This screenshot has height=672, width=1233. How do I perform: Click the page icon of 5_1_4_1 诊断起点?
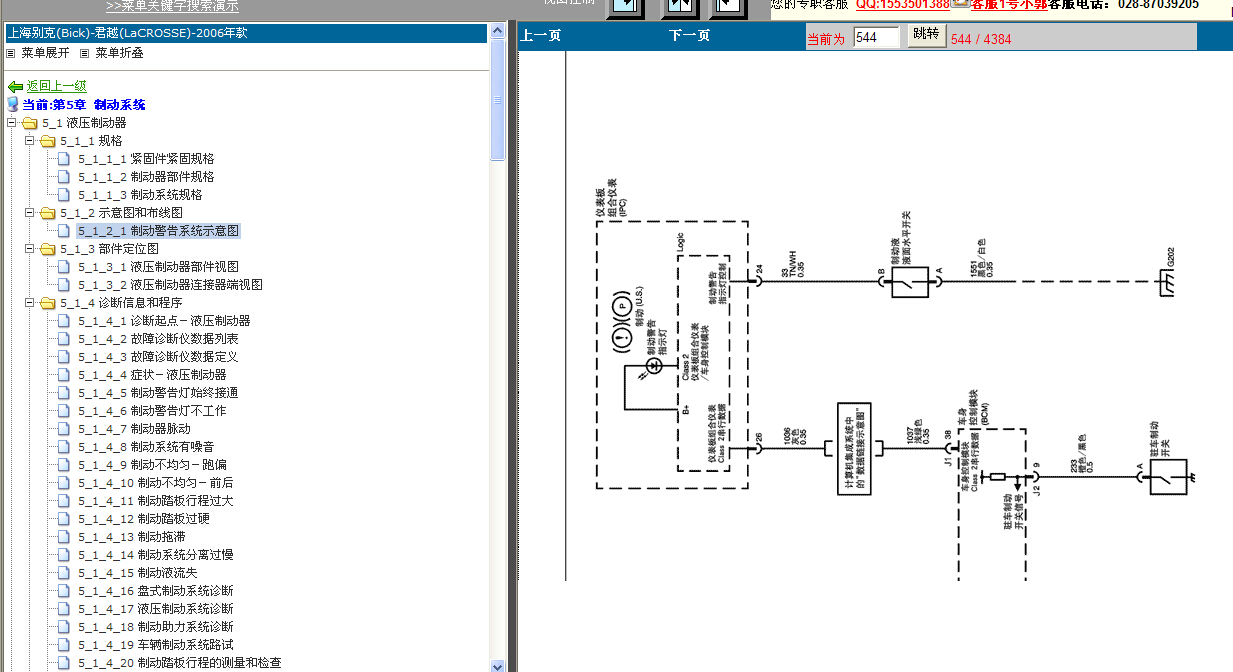[x=65, y=321]
